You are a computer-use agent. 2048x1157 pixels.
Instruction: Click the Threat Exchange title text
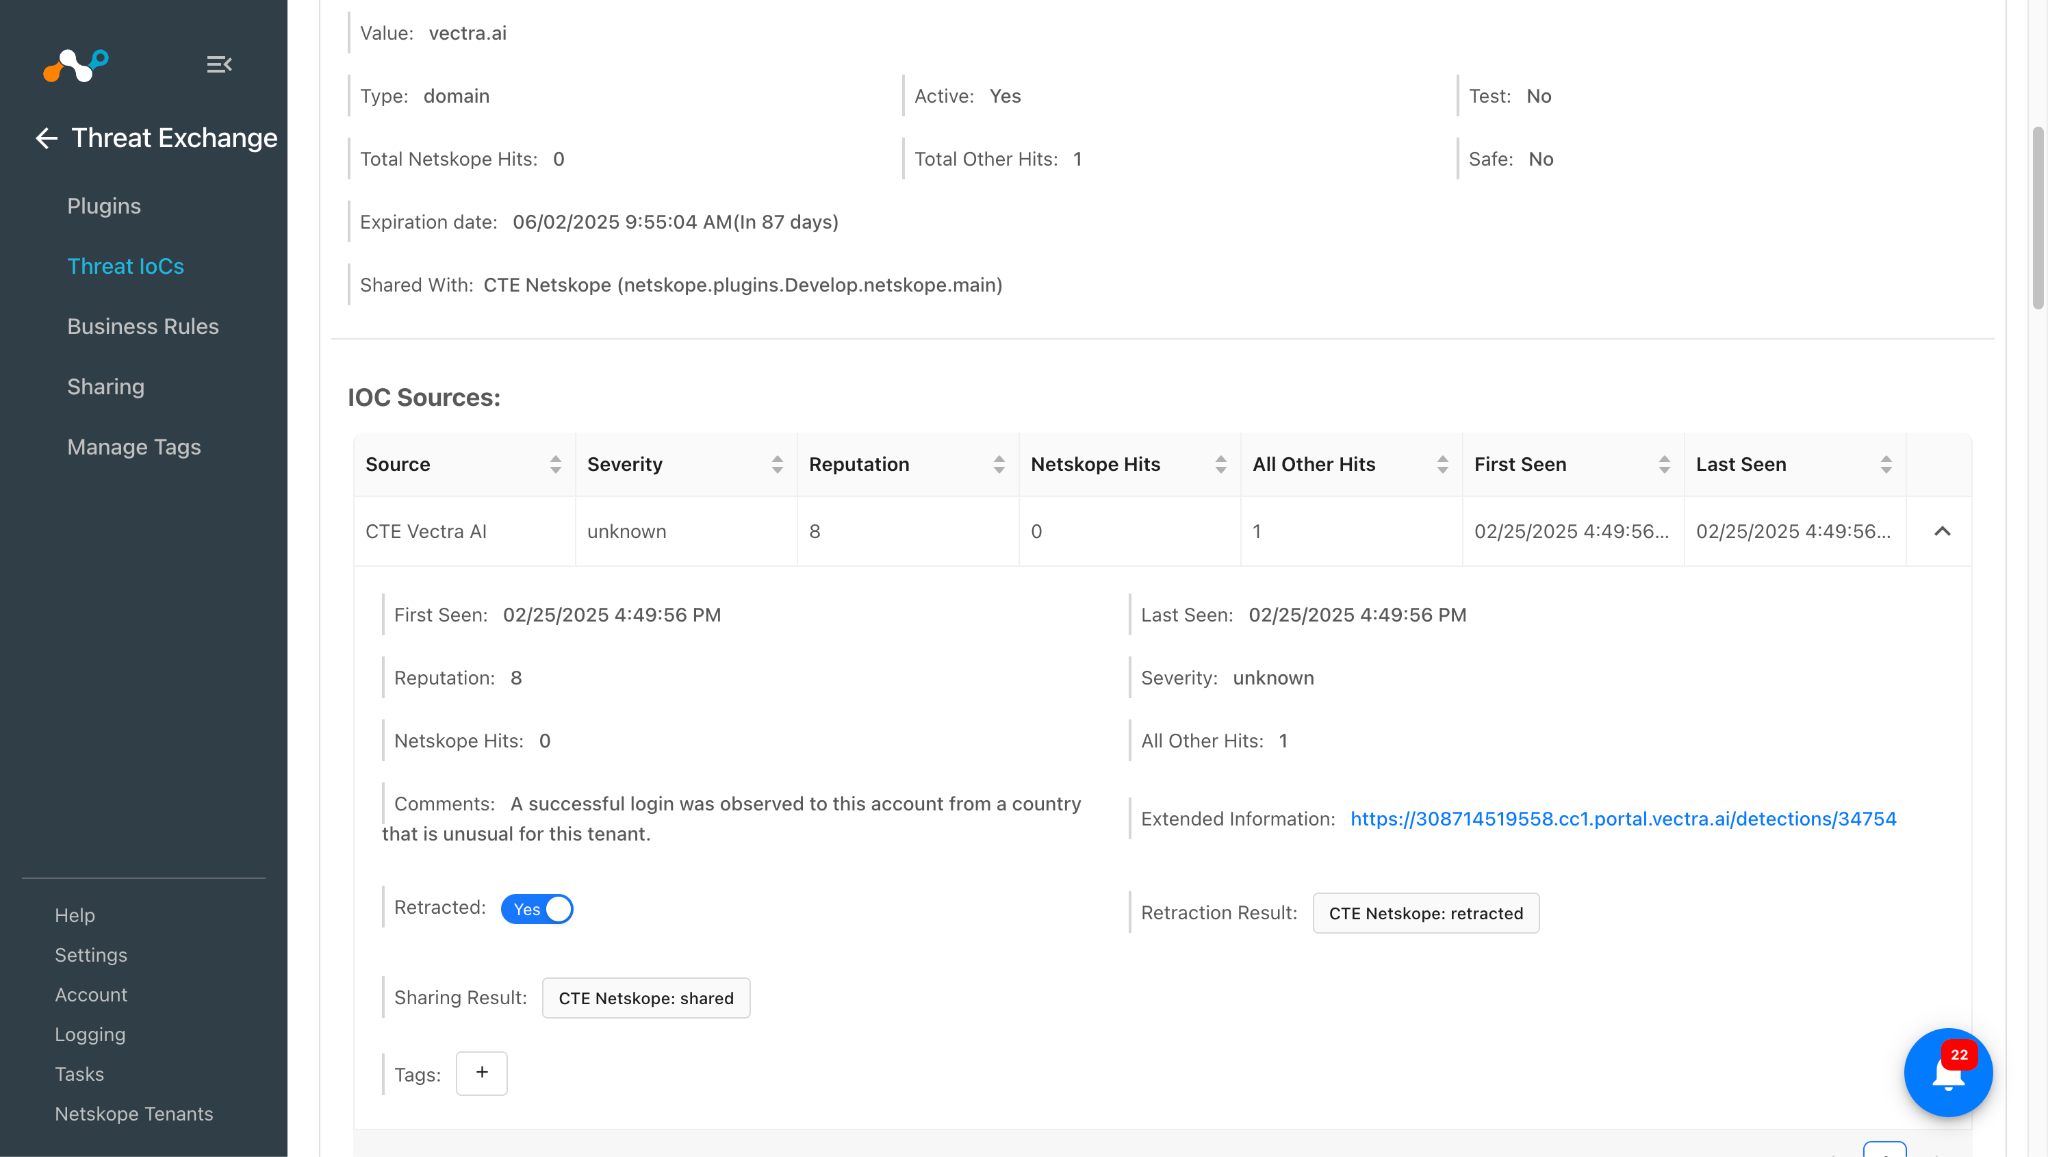point(175,138)
